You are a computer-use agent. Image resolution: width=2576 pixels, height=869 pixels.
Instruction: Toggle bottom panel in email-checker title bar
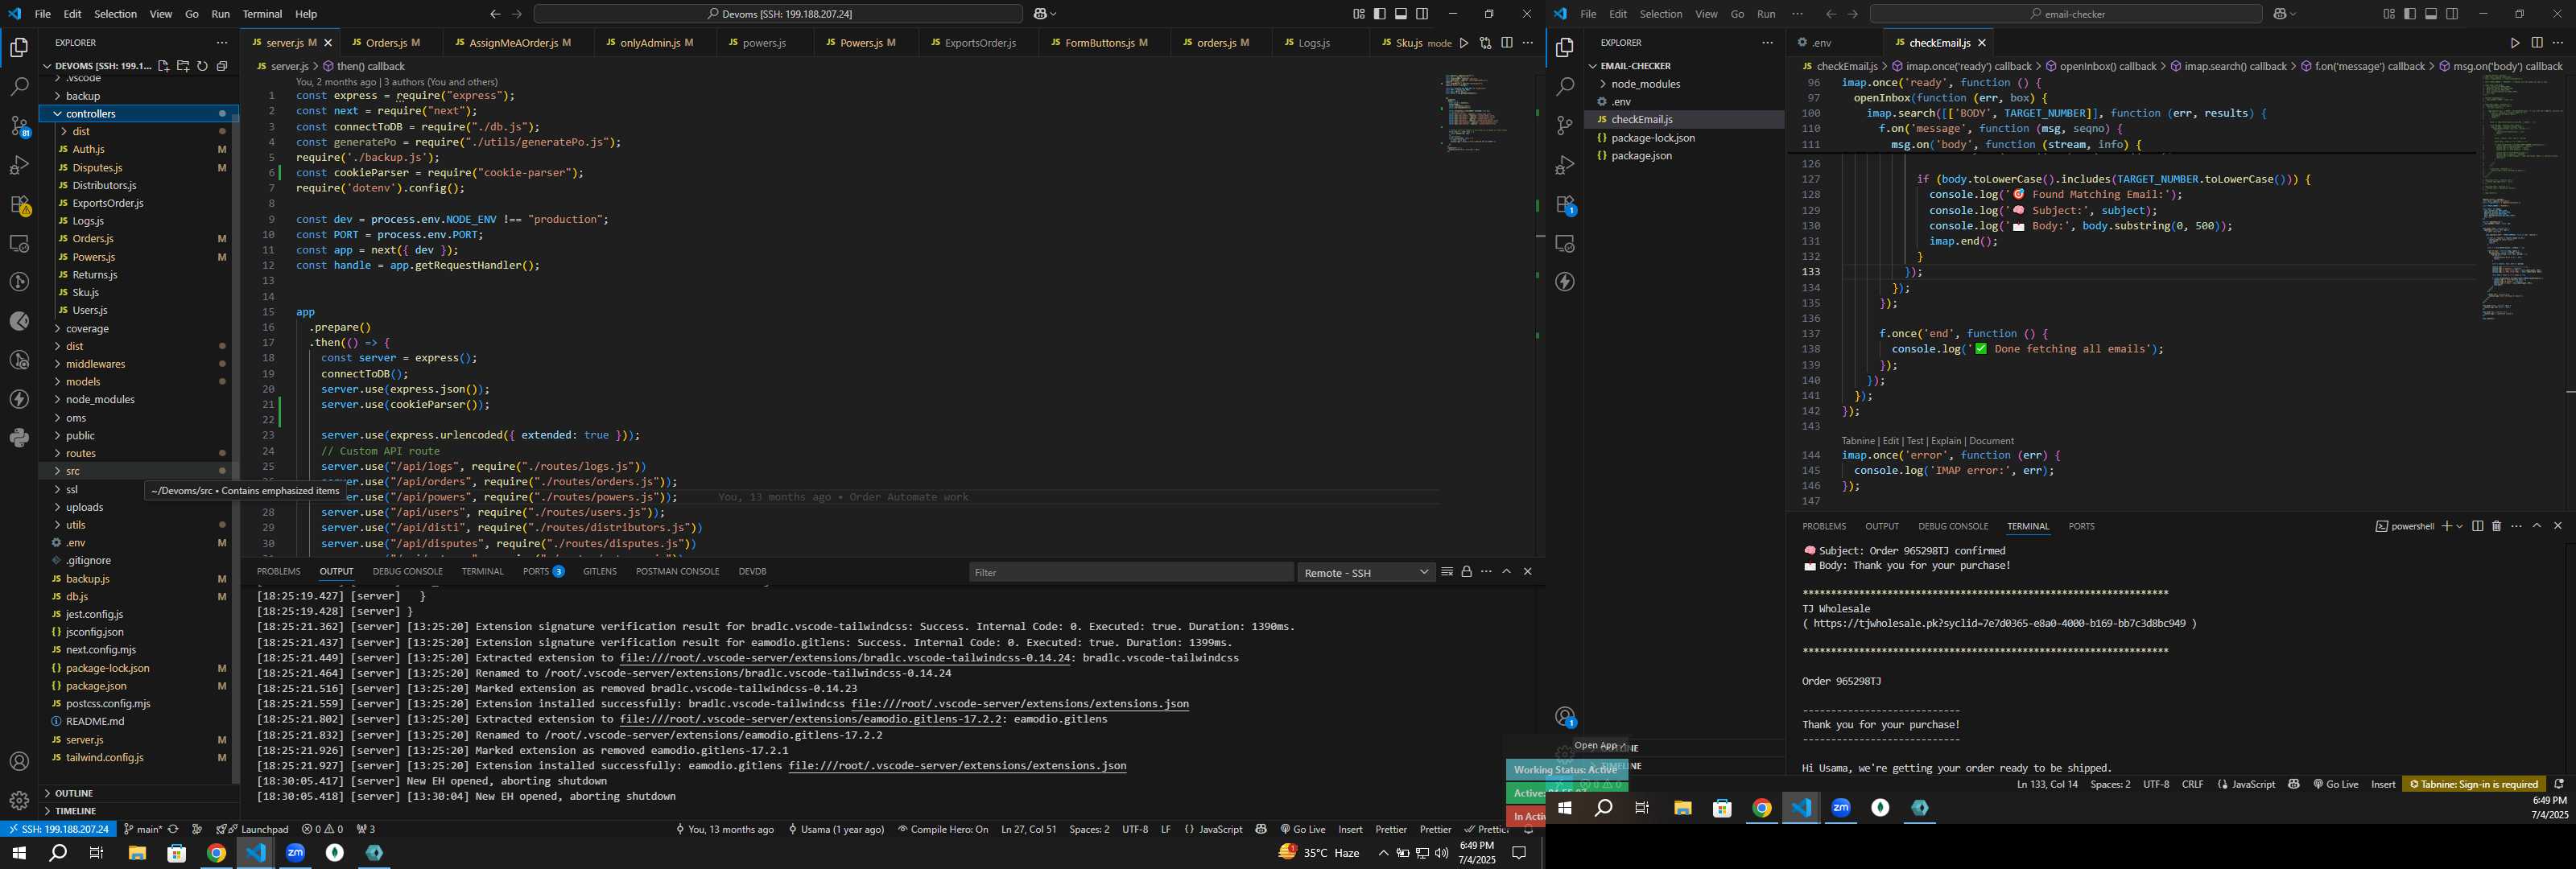coord(2431,14)
